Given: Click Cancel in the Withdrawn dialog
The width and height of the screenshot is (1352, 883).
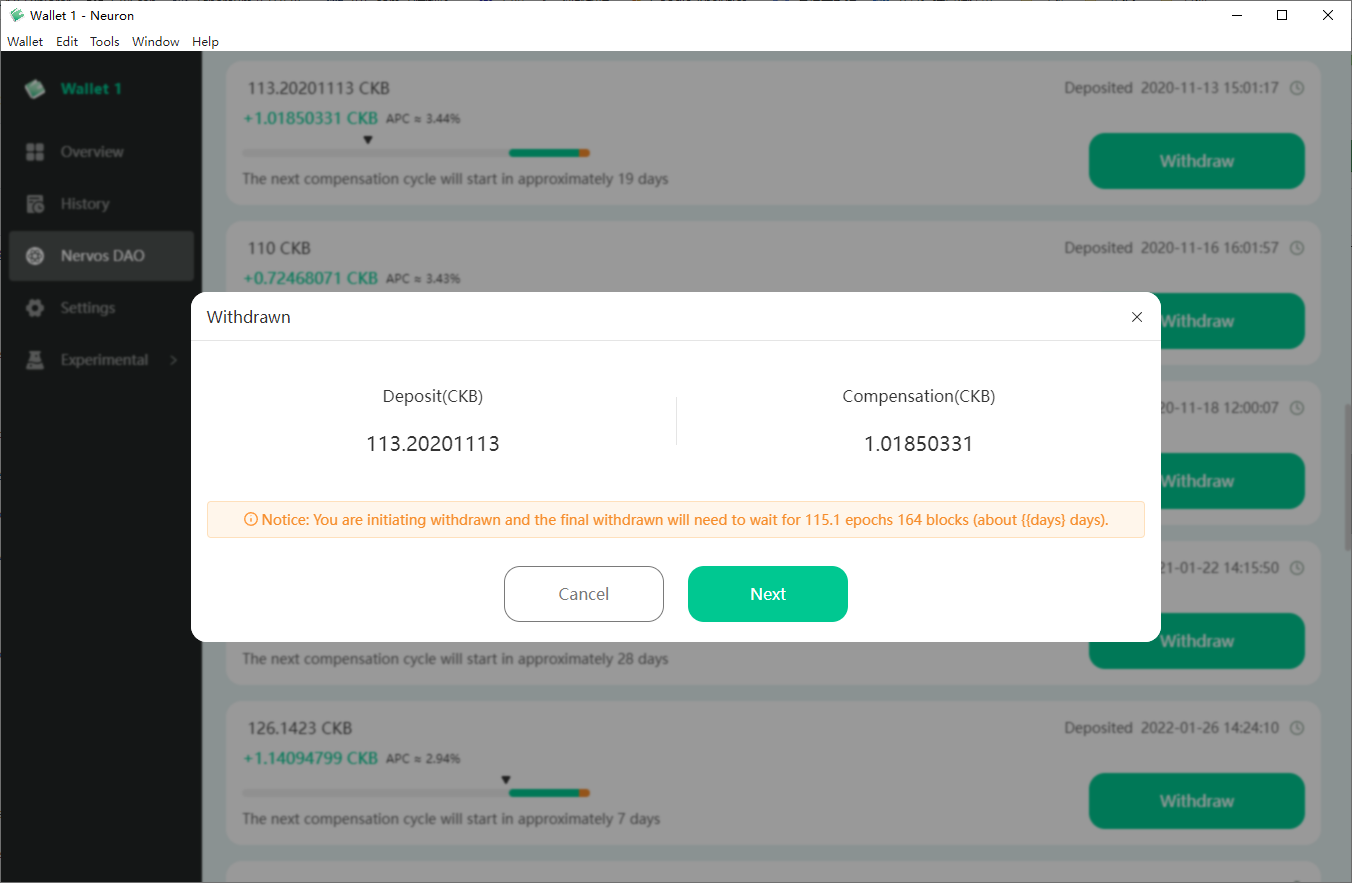Looking at the screenshot, I should click(x=584, y=594).
